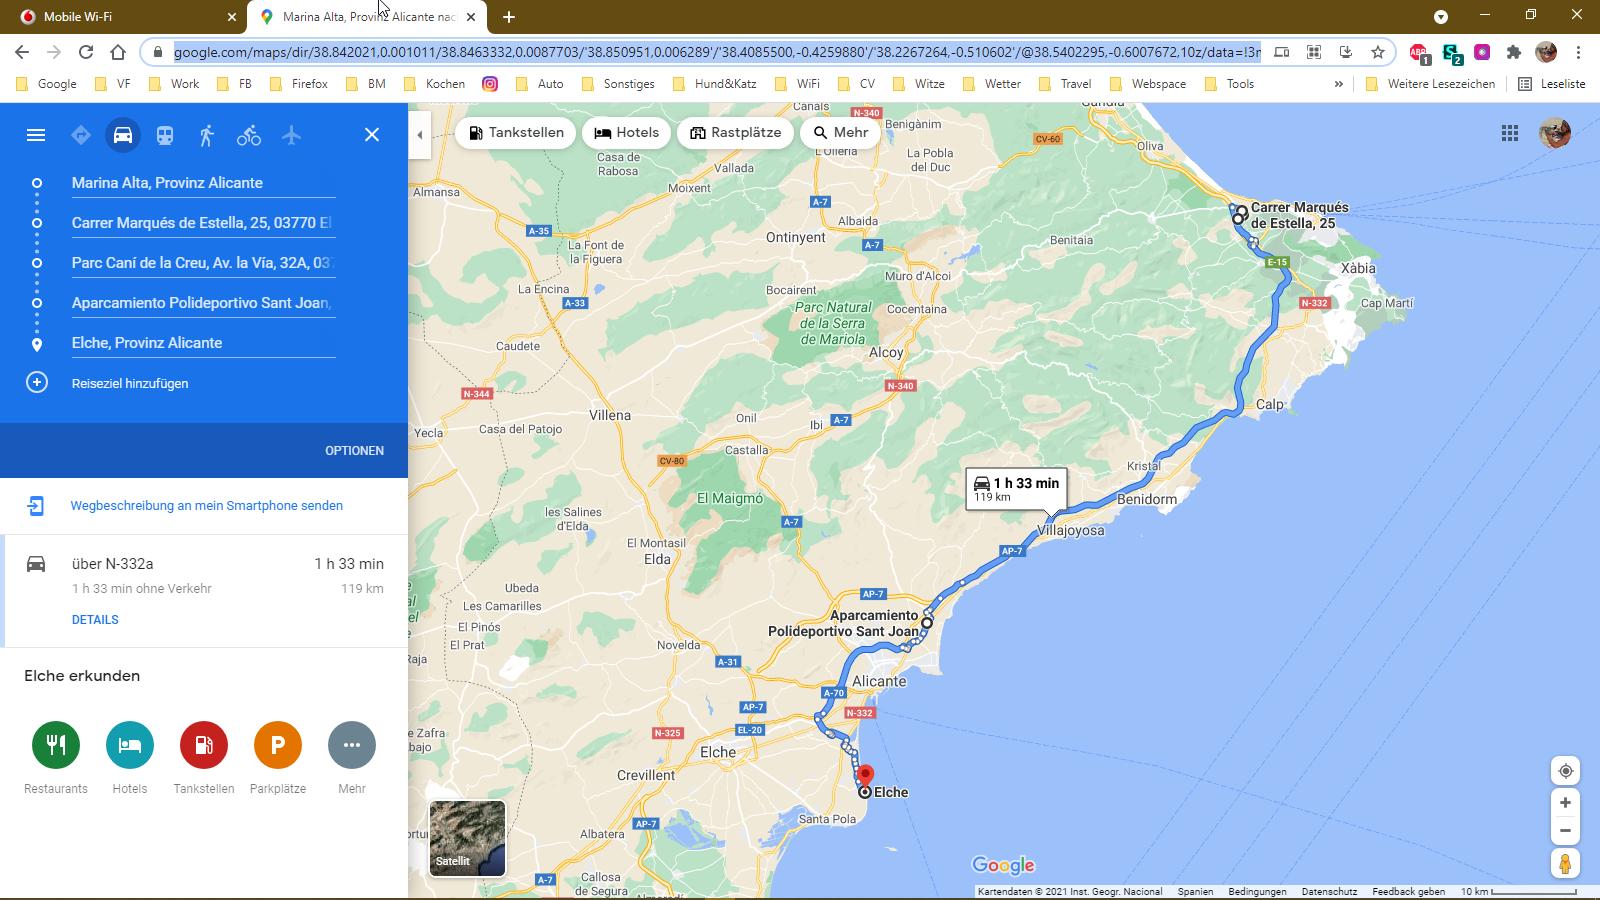This screenshot has height=900, width=1600.
Task: Activate Street View pegman
Action: click(x=1566, y=863)
